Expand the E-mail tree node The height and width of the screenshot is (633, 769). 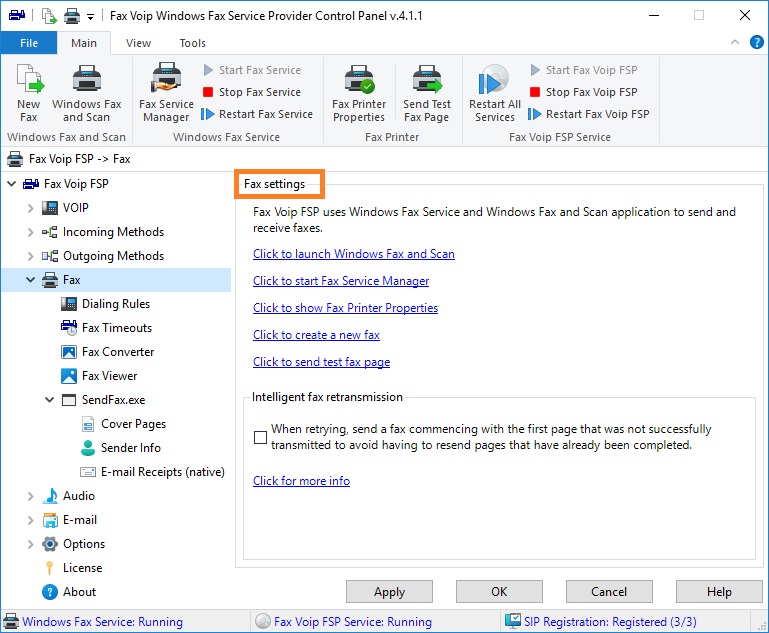pyautogui.click(x=30, y=520)
